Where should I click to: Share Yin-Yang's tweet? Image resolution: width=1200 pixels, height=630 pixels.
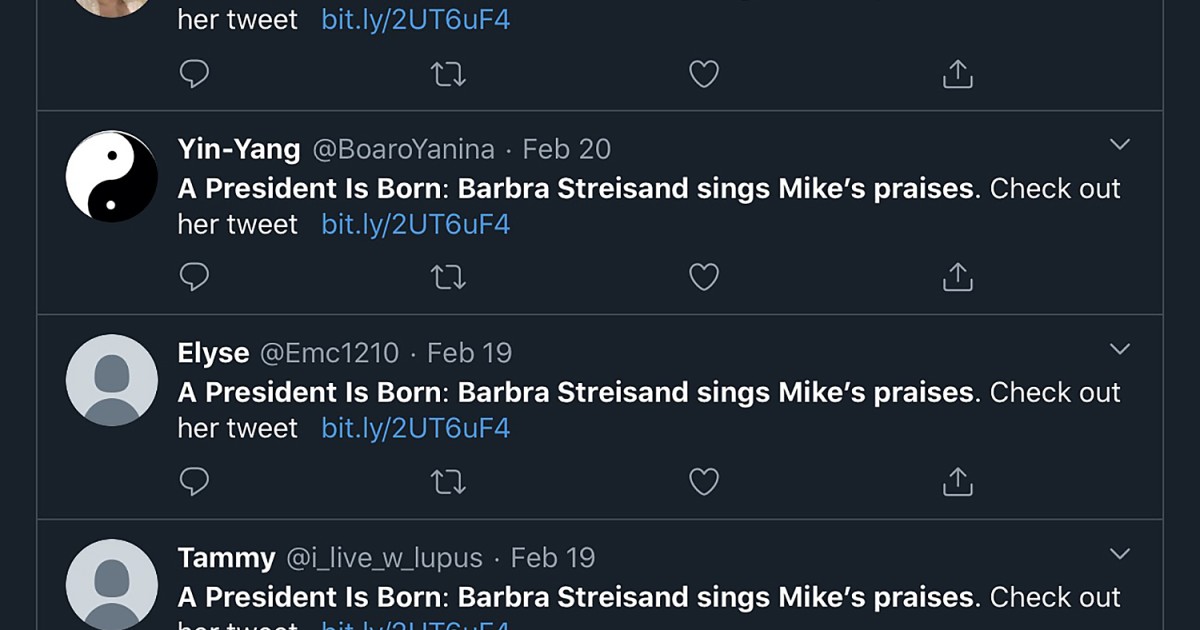pyautogui.click(x=958, y=277)
